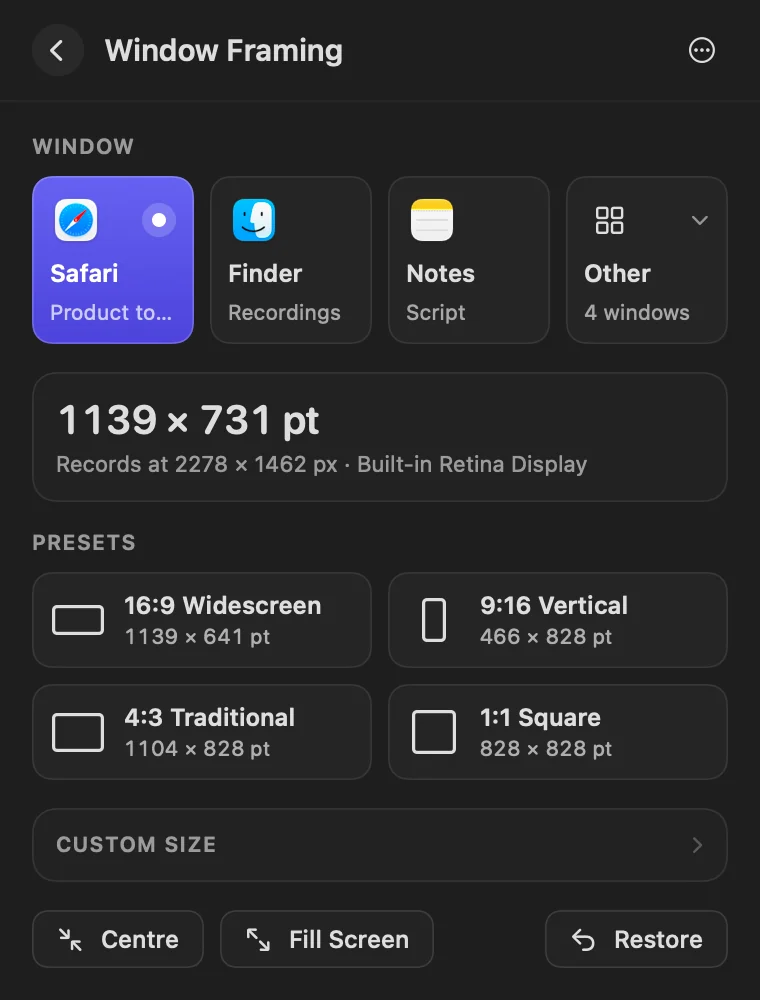Click the 16:9 widescreen rectangle icon
This screenshot has width=760, height=1000.
coord(78,620)
